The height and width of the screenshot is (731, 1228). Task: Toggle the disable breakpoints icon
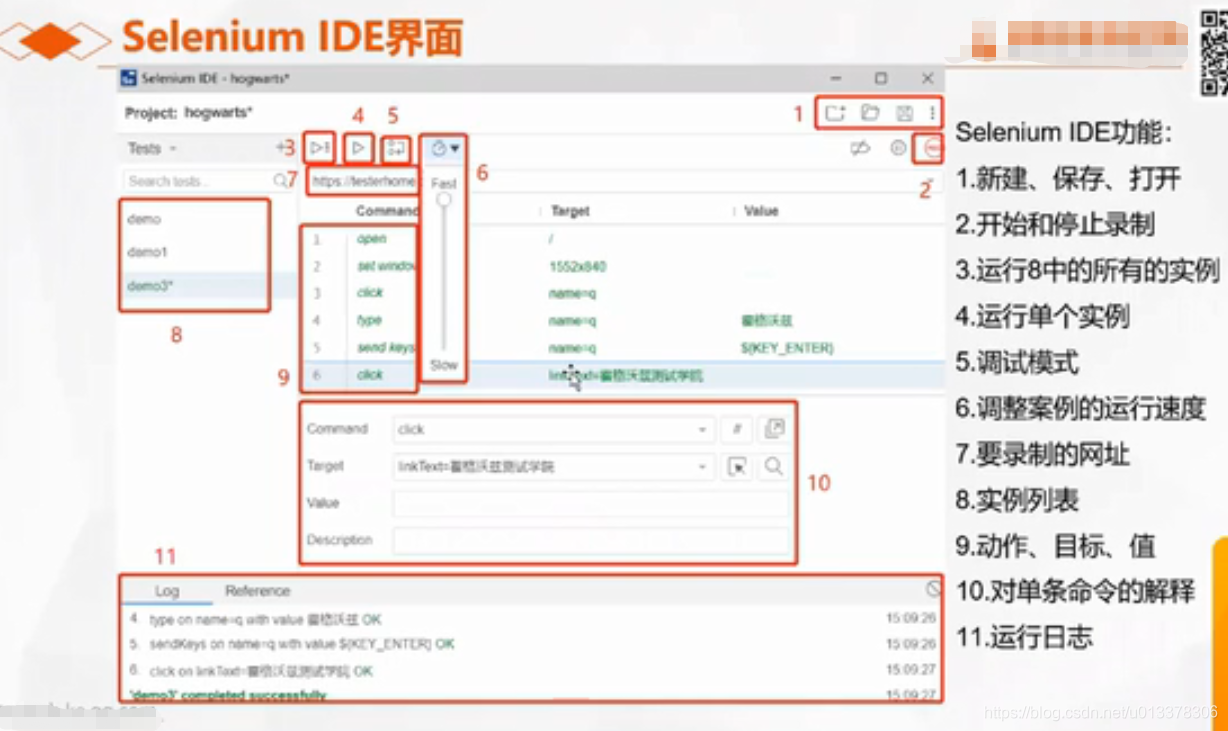[859, 148]
